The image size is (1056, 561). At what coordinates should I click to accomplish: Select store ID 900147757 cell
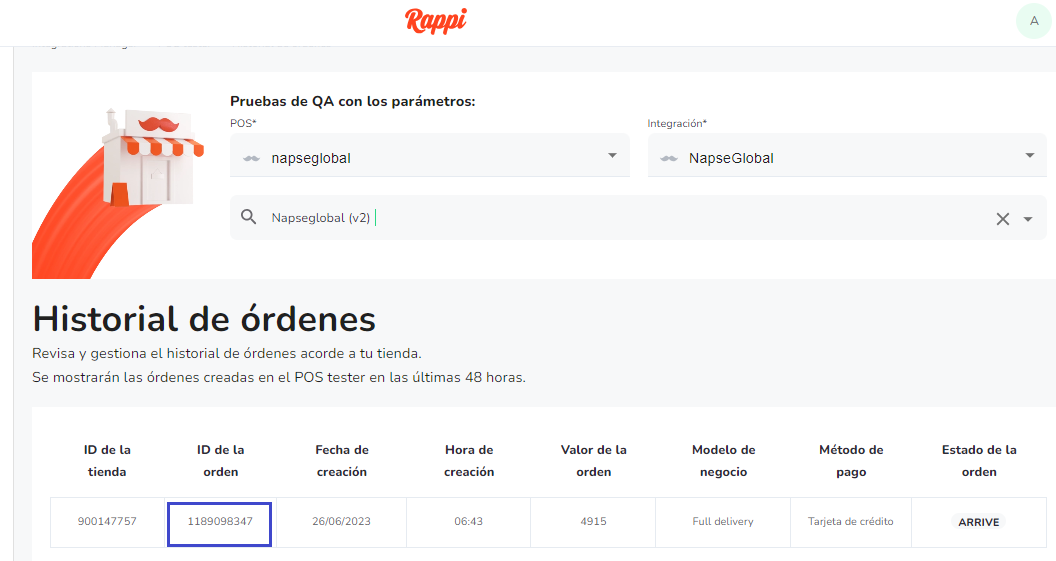tap(107, 522)
